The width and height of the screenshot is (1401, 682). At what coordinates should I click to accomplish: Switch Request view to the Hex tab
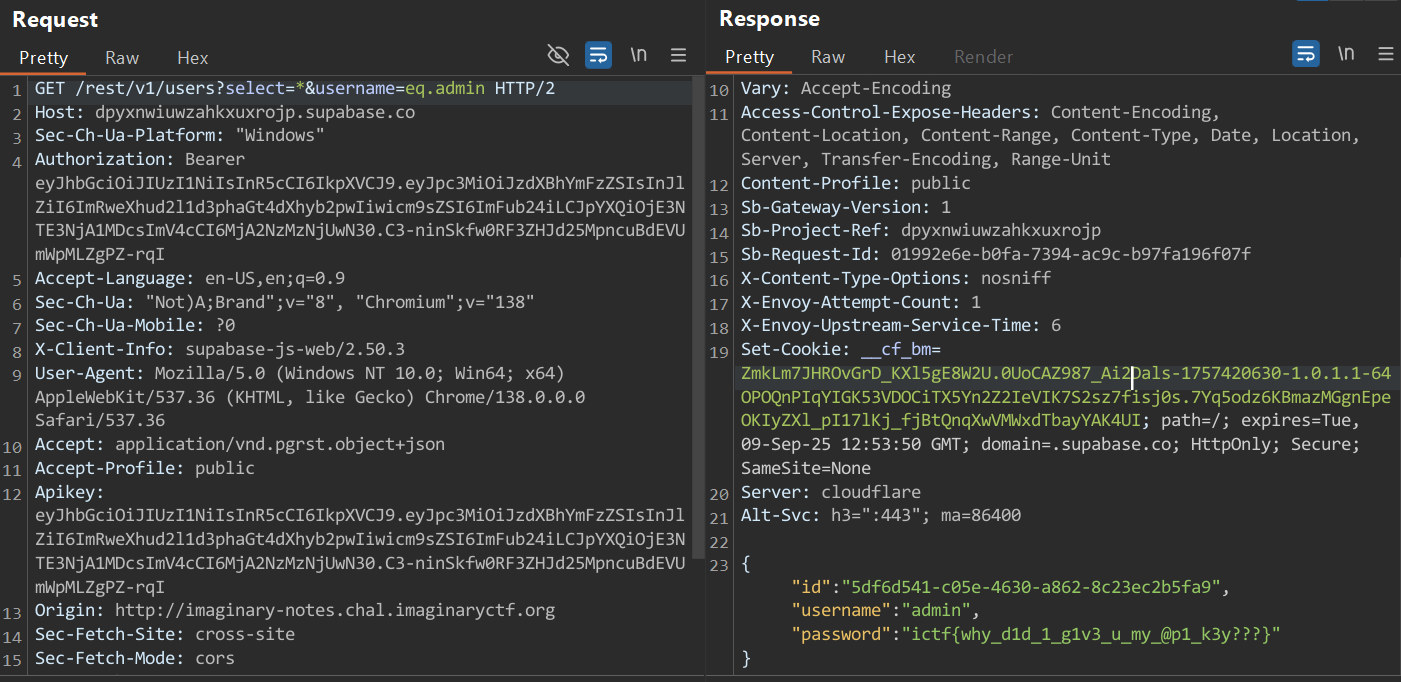[193, 57]
